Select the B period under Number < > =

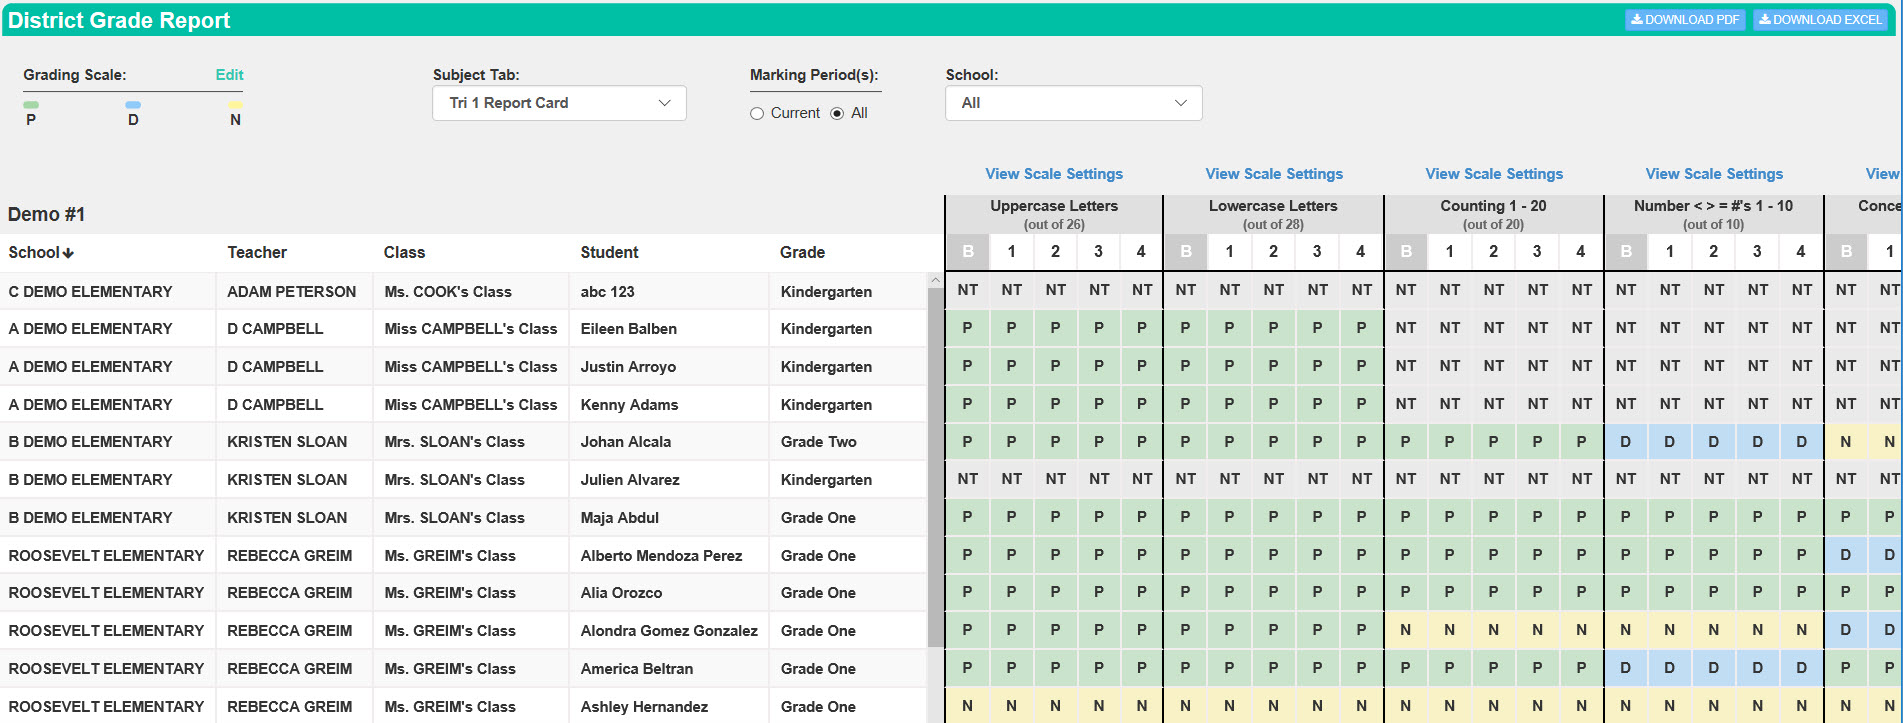click(x=1626, y=252)
